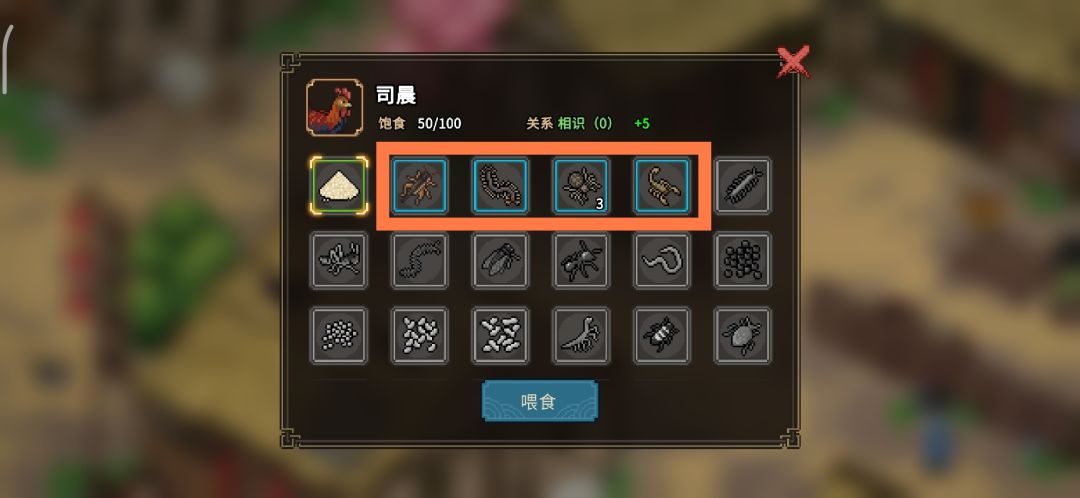
Task: Click the 喂食 feed button
Action: [x=539, y=401]
